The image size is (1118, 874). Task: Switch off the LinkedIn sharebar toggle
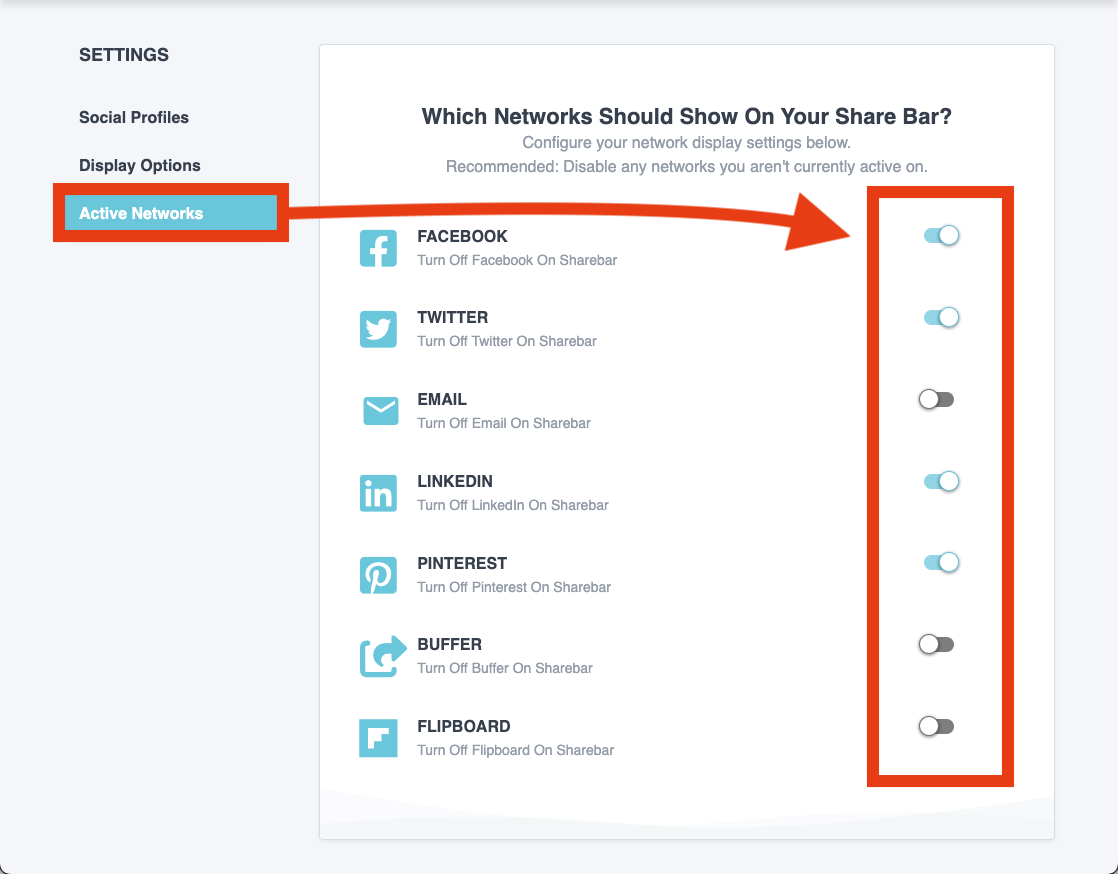pos(941,481)
